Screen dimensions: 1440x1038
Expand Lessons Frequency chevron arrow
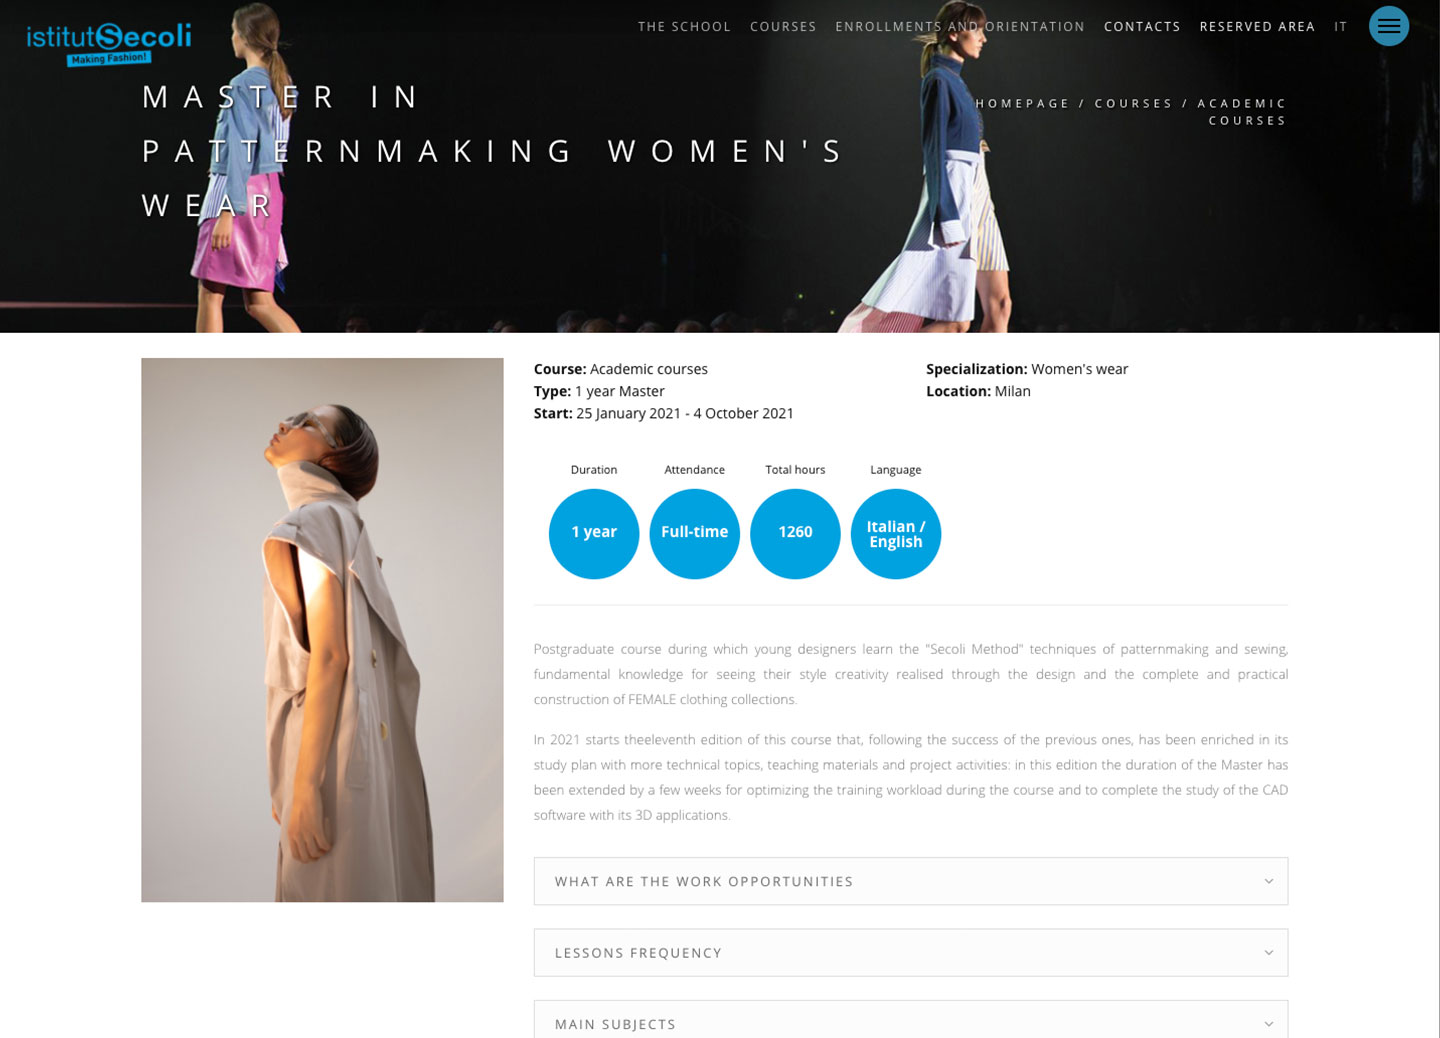coord(1268,953)
